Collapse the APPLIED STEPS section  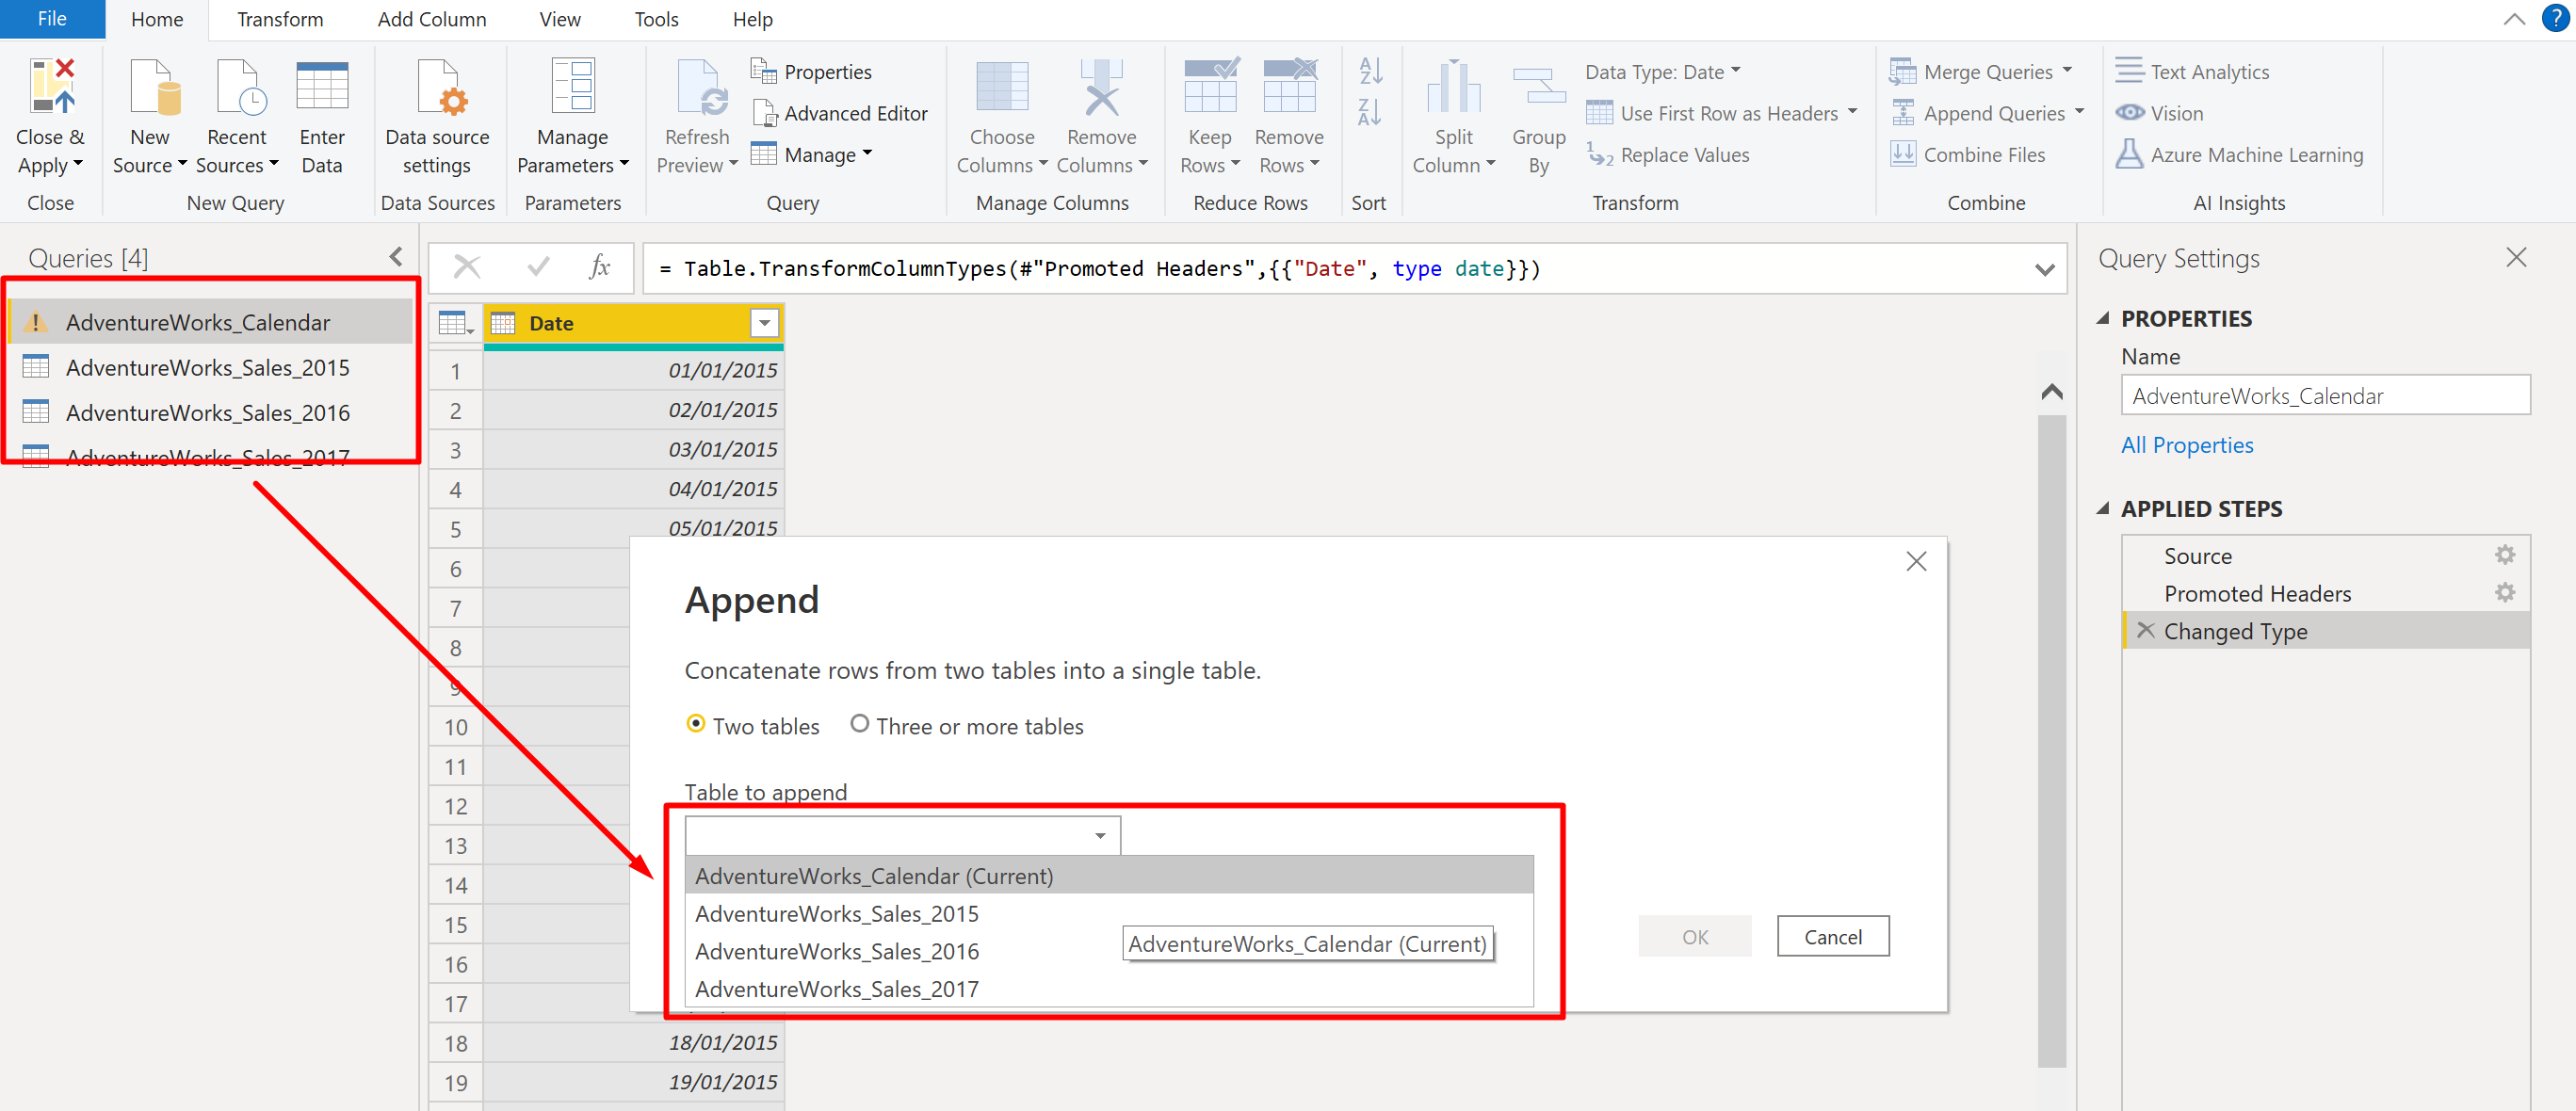[2102, 508]
